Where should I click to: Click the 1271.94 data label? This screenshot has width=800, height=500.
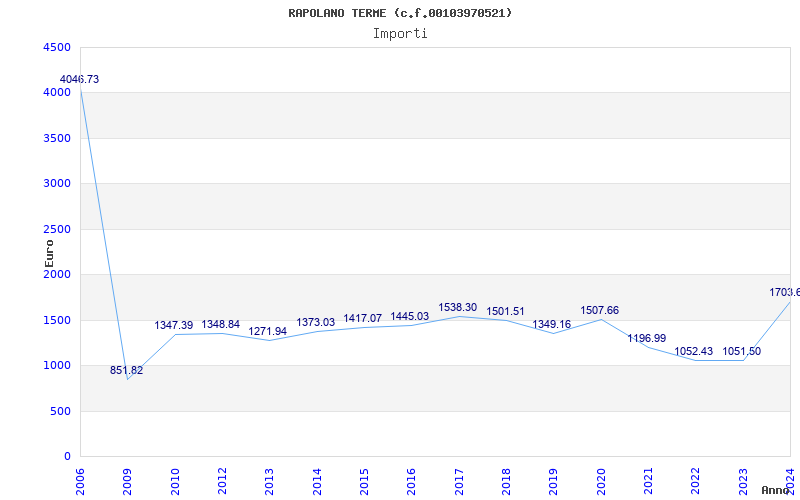click(x=268, y=331)
